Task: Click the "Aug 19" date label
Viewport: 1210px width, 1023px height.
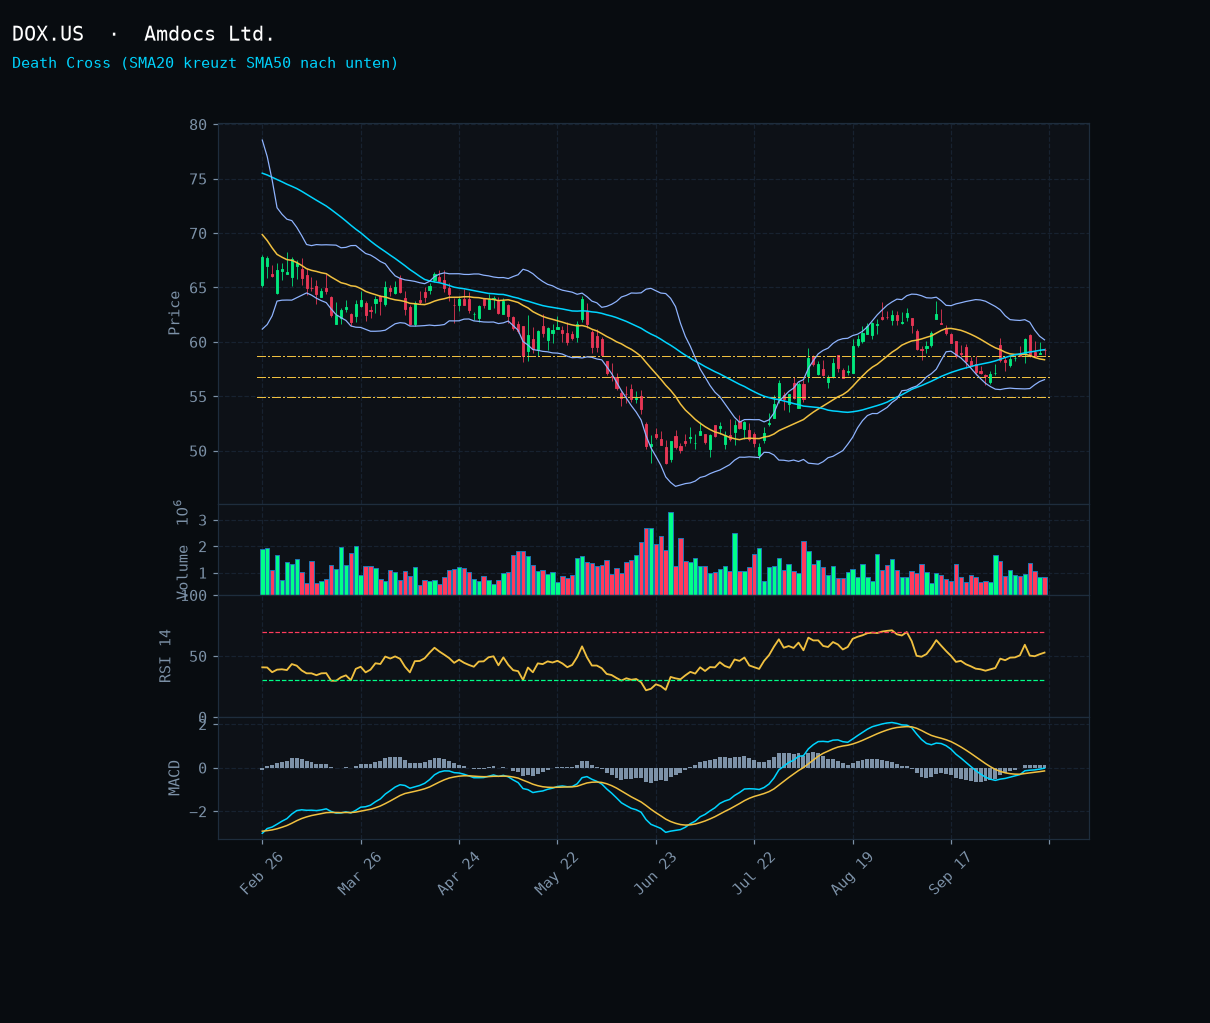Action: (851, 872)
